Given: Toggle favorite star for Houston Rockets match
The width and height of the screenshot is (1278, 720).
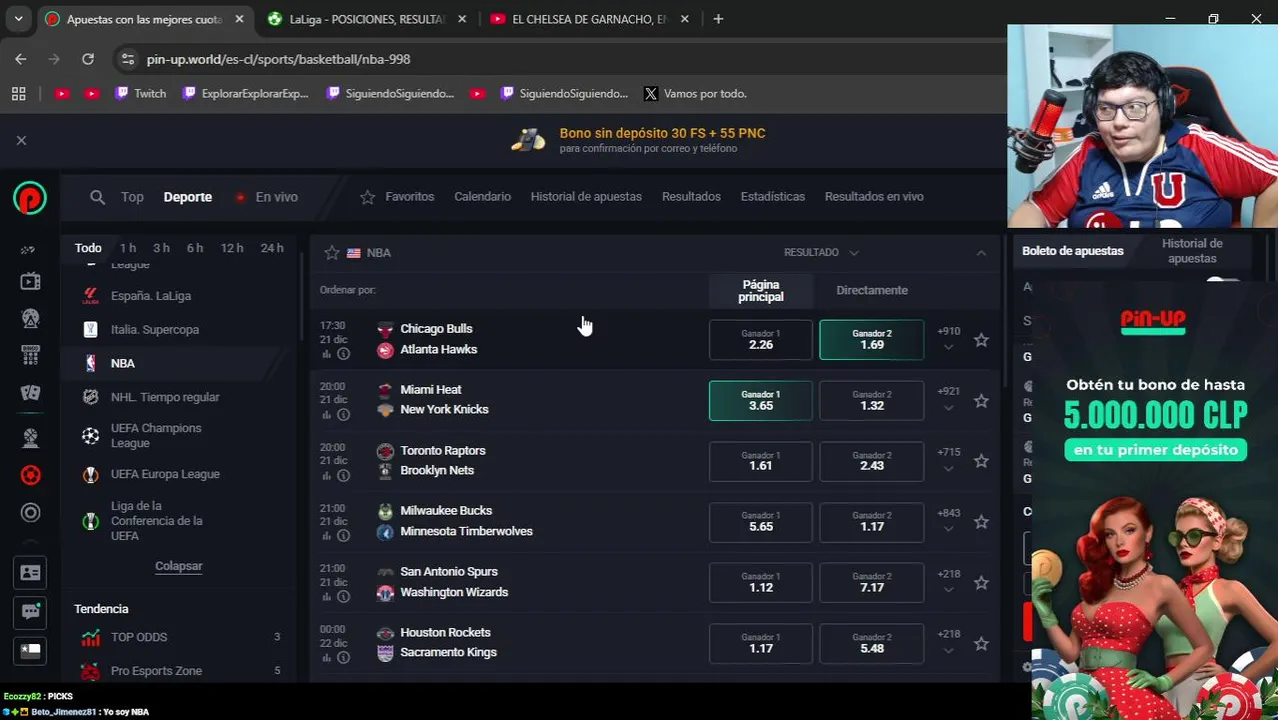Looking at the screenshot, I should tap(981, 644).
